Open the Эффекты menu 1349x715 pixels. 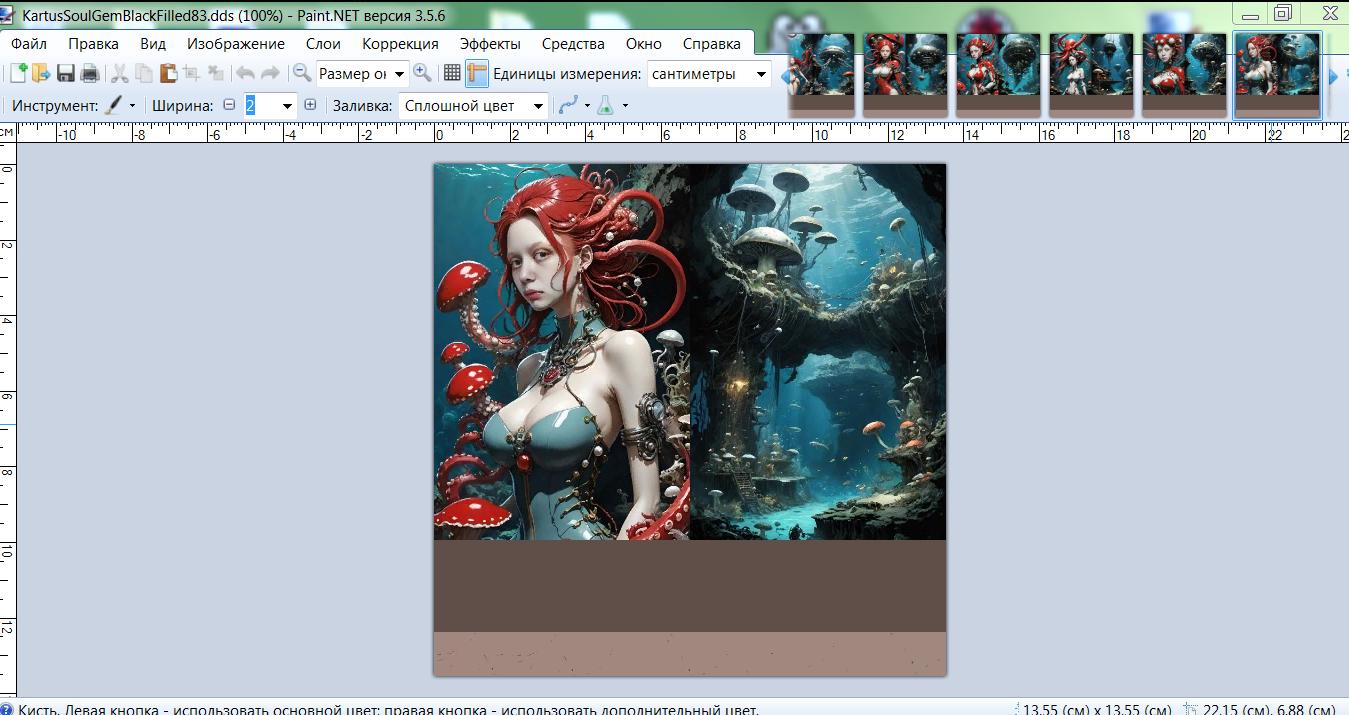click(490, 43)
